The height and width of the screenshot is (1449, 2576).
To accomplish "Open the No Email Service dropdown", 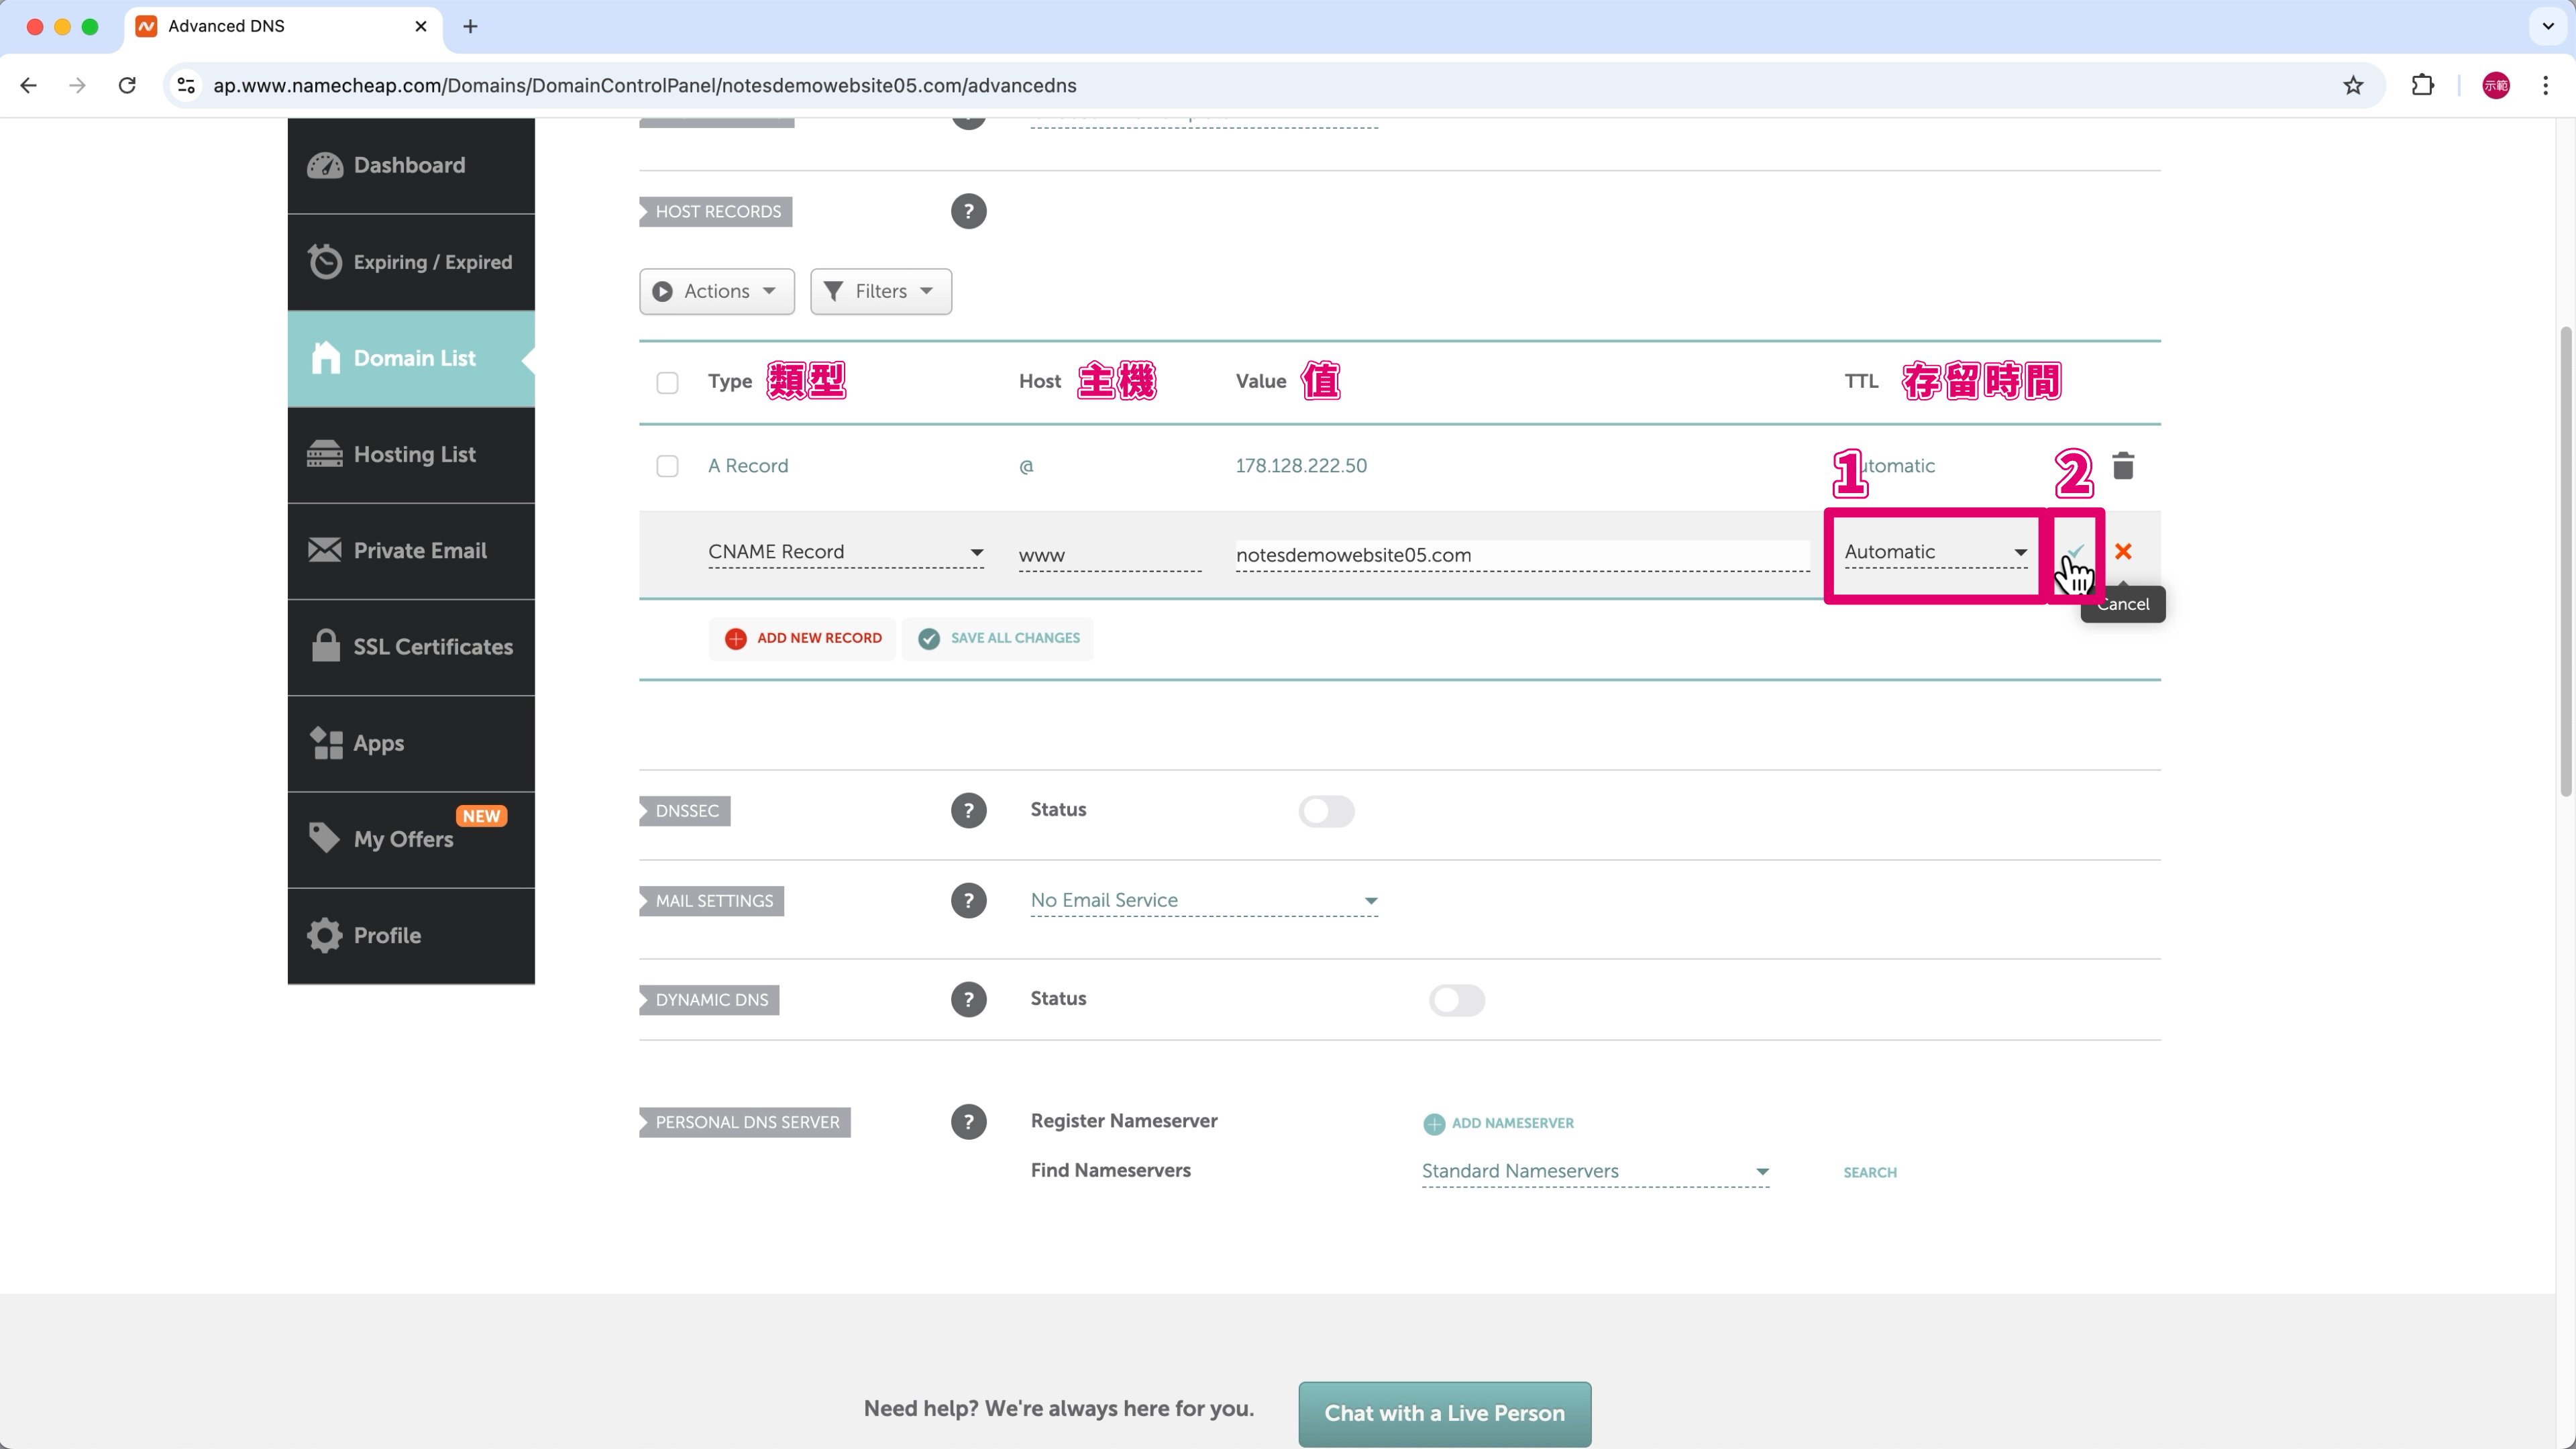I will click(1203, 901).
